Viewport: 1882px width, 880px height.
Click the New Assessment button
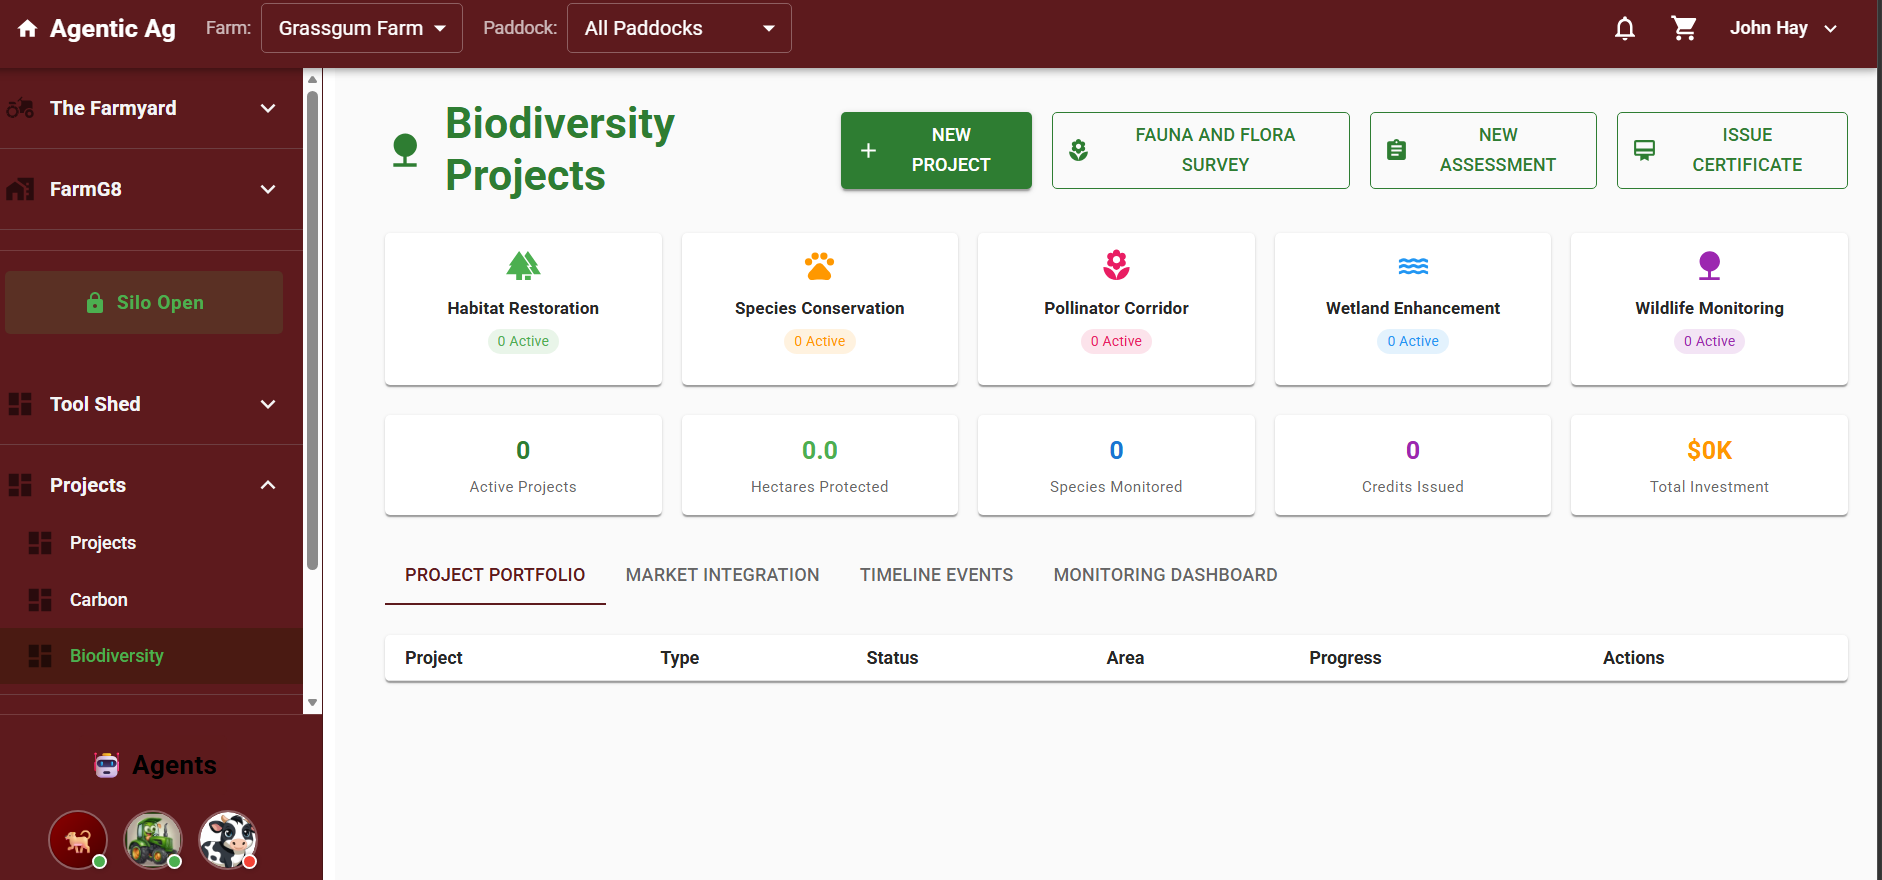tap(1483, 150)
